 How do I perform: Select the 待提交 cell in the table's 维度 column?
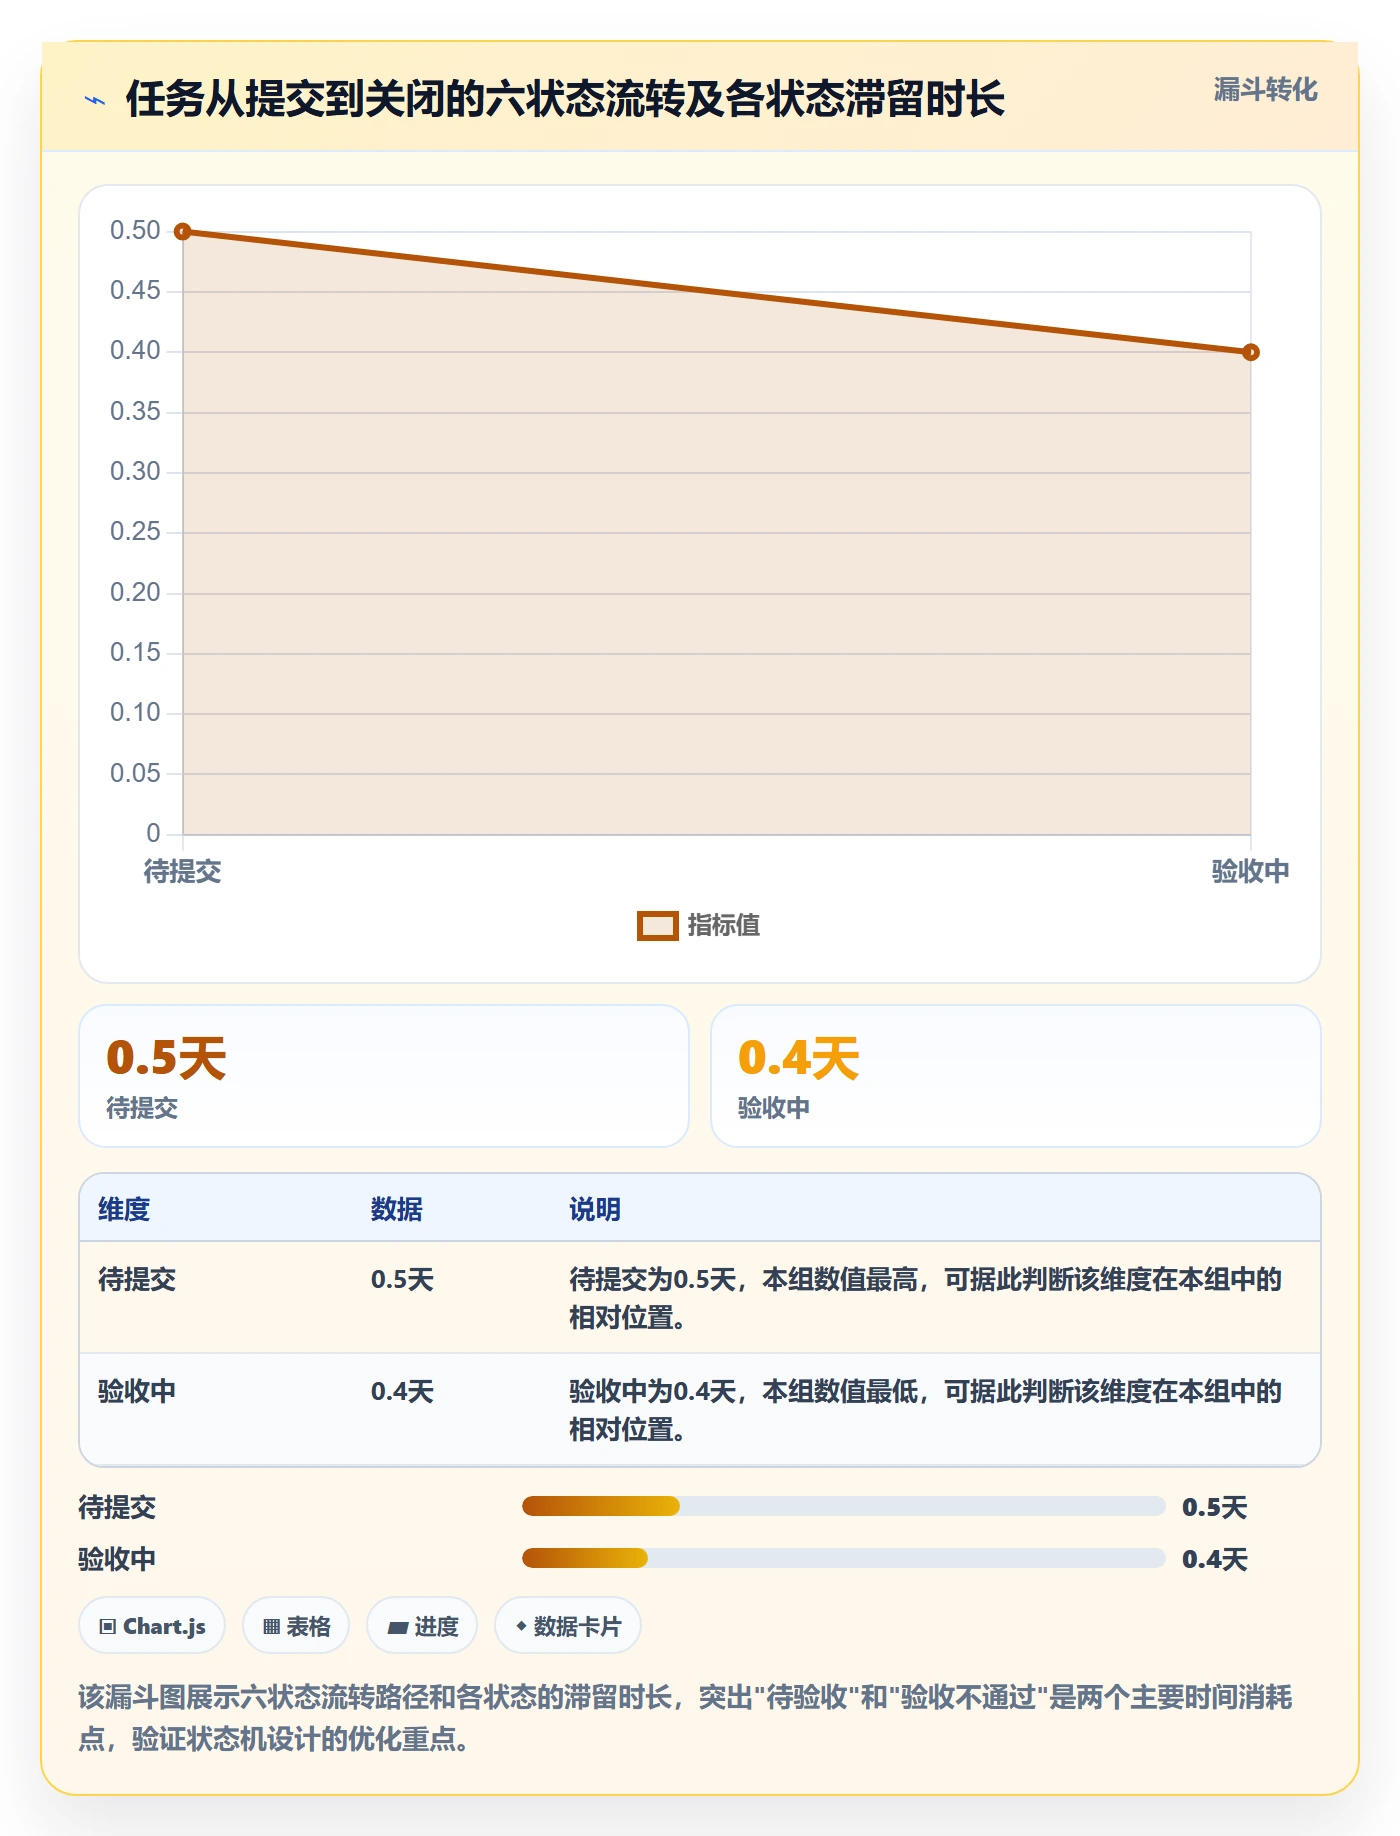pyautogui.click(x=137, y=1279)
